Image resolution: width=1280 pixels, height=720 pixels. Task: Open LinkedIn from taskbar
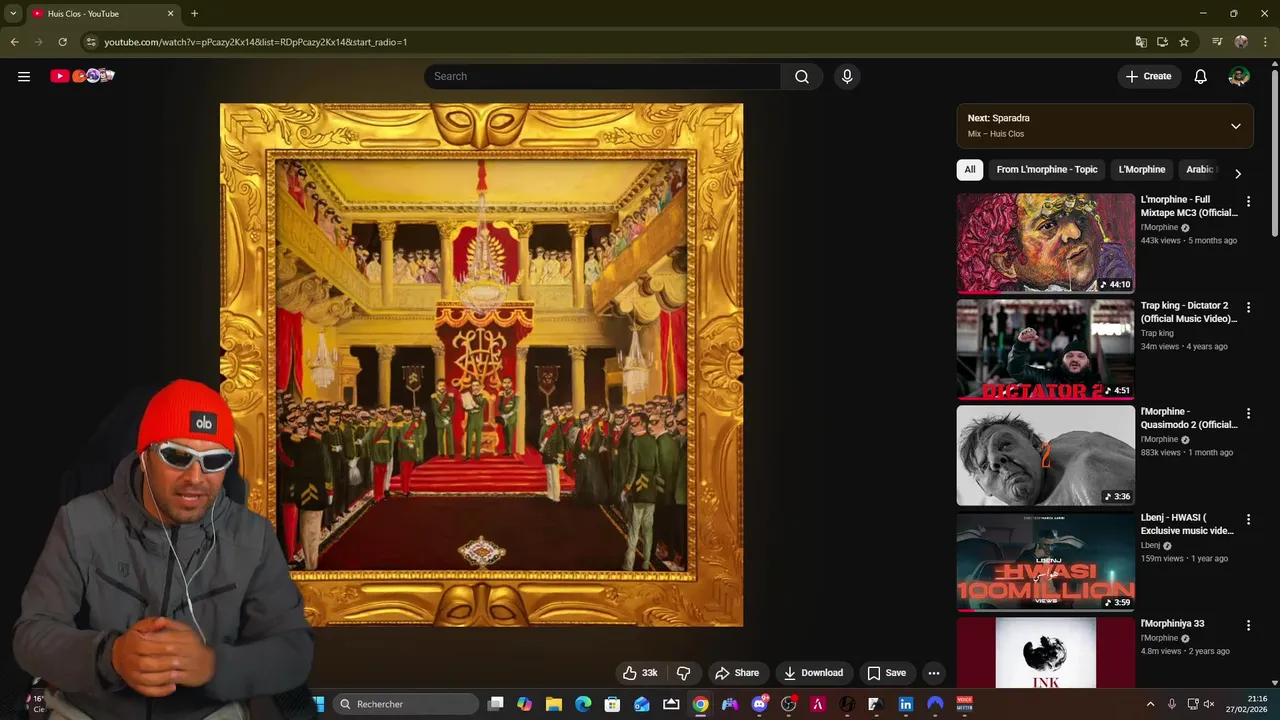(x=906, y=704)
